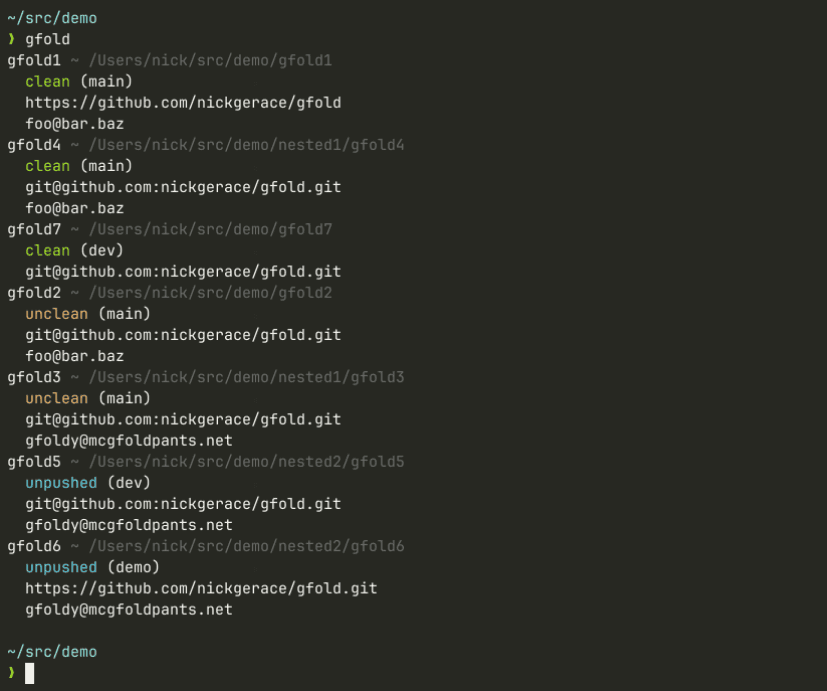Click the foo@bar.baz email under gfold4

coord(74,208)
